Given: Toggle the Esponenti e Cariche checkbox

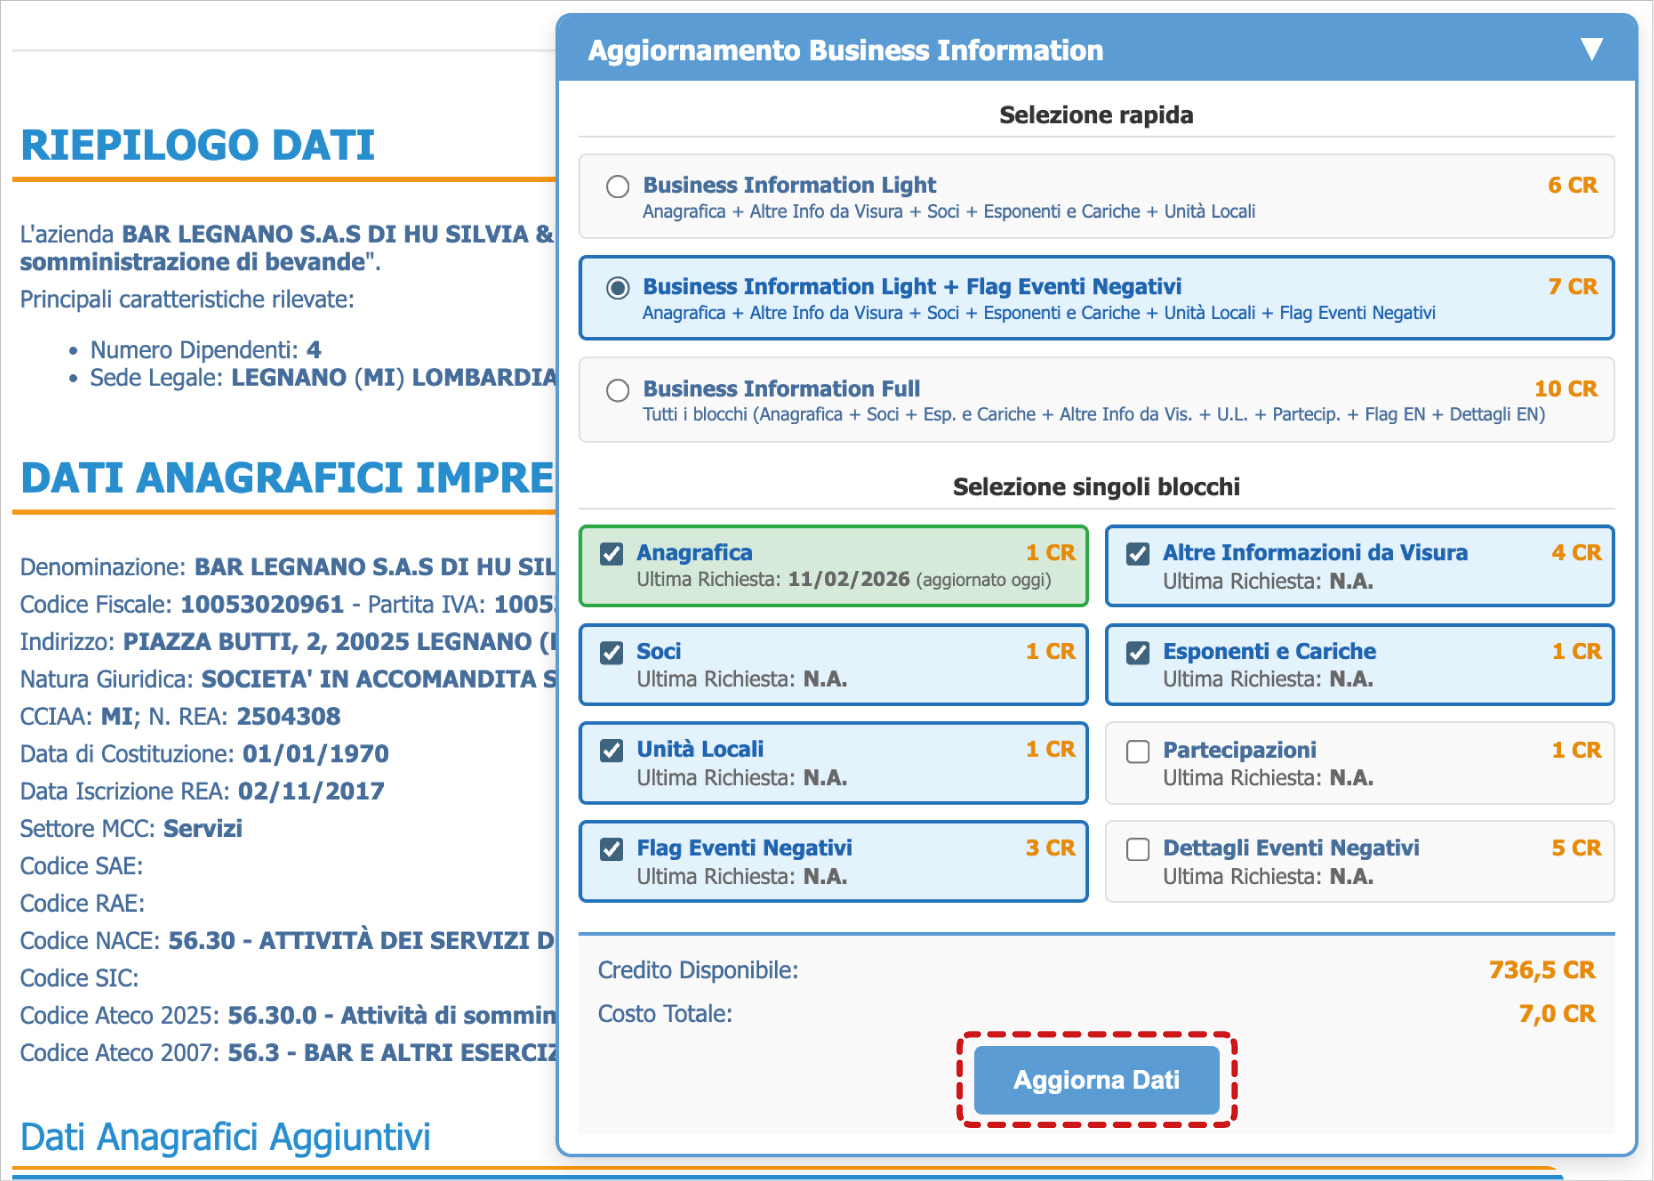Looking at the screenshot, I should tap(1138, 653).
